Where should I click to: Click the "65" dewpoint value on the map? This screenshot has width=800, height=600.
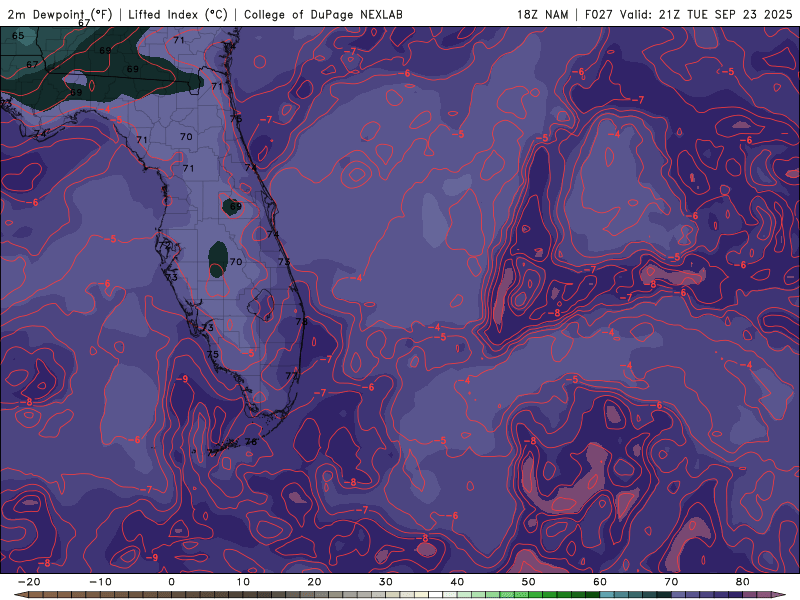[x=18, y=36]
